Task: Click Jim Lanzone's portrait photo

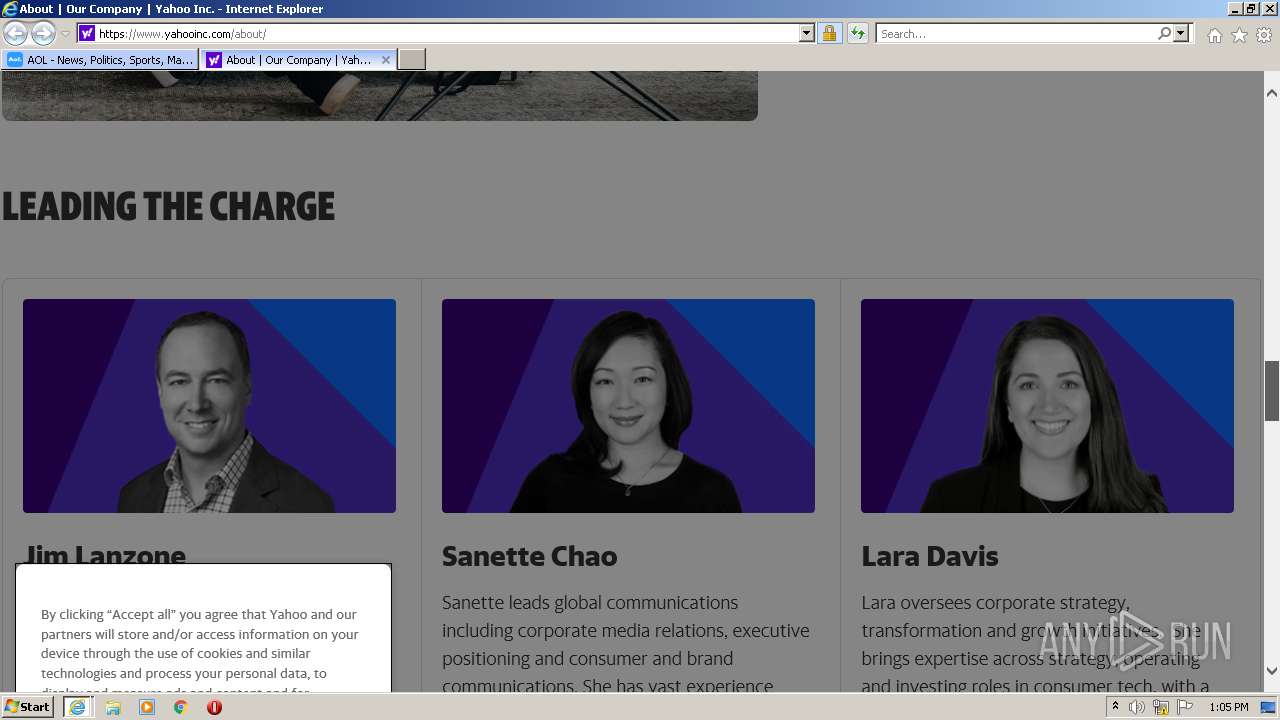Action: tap(209, 406)
